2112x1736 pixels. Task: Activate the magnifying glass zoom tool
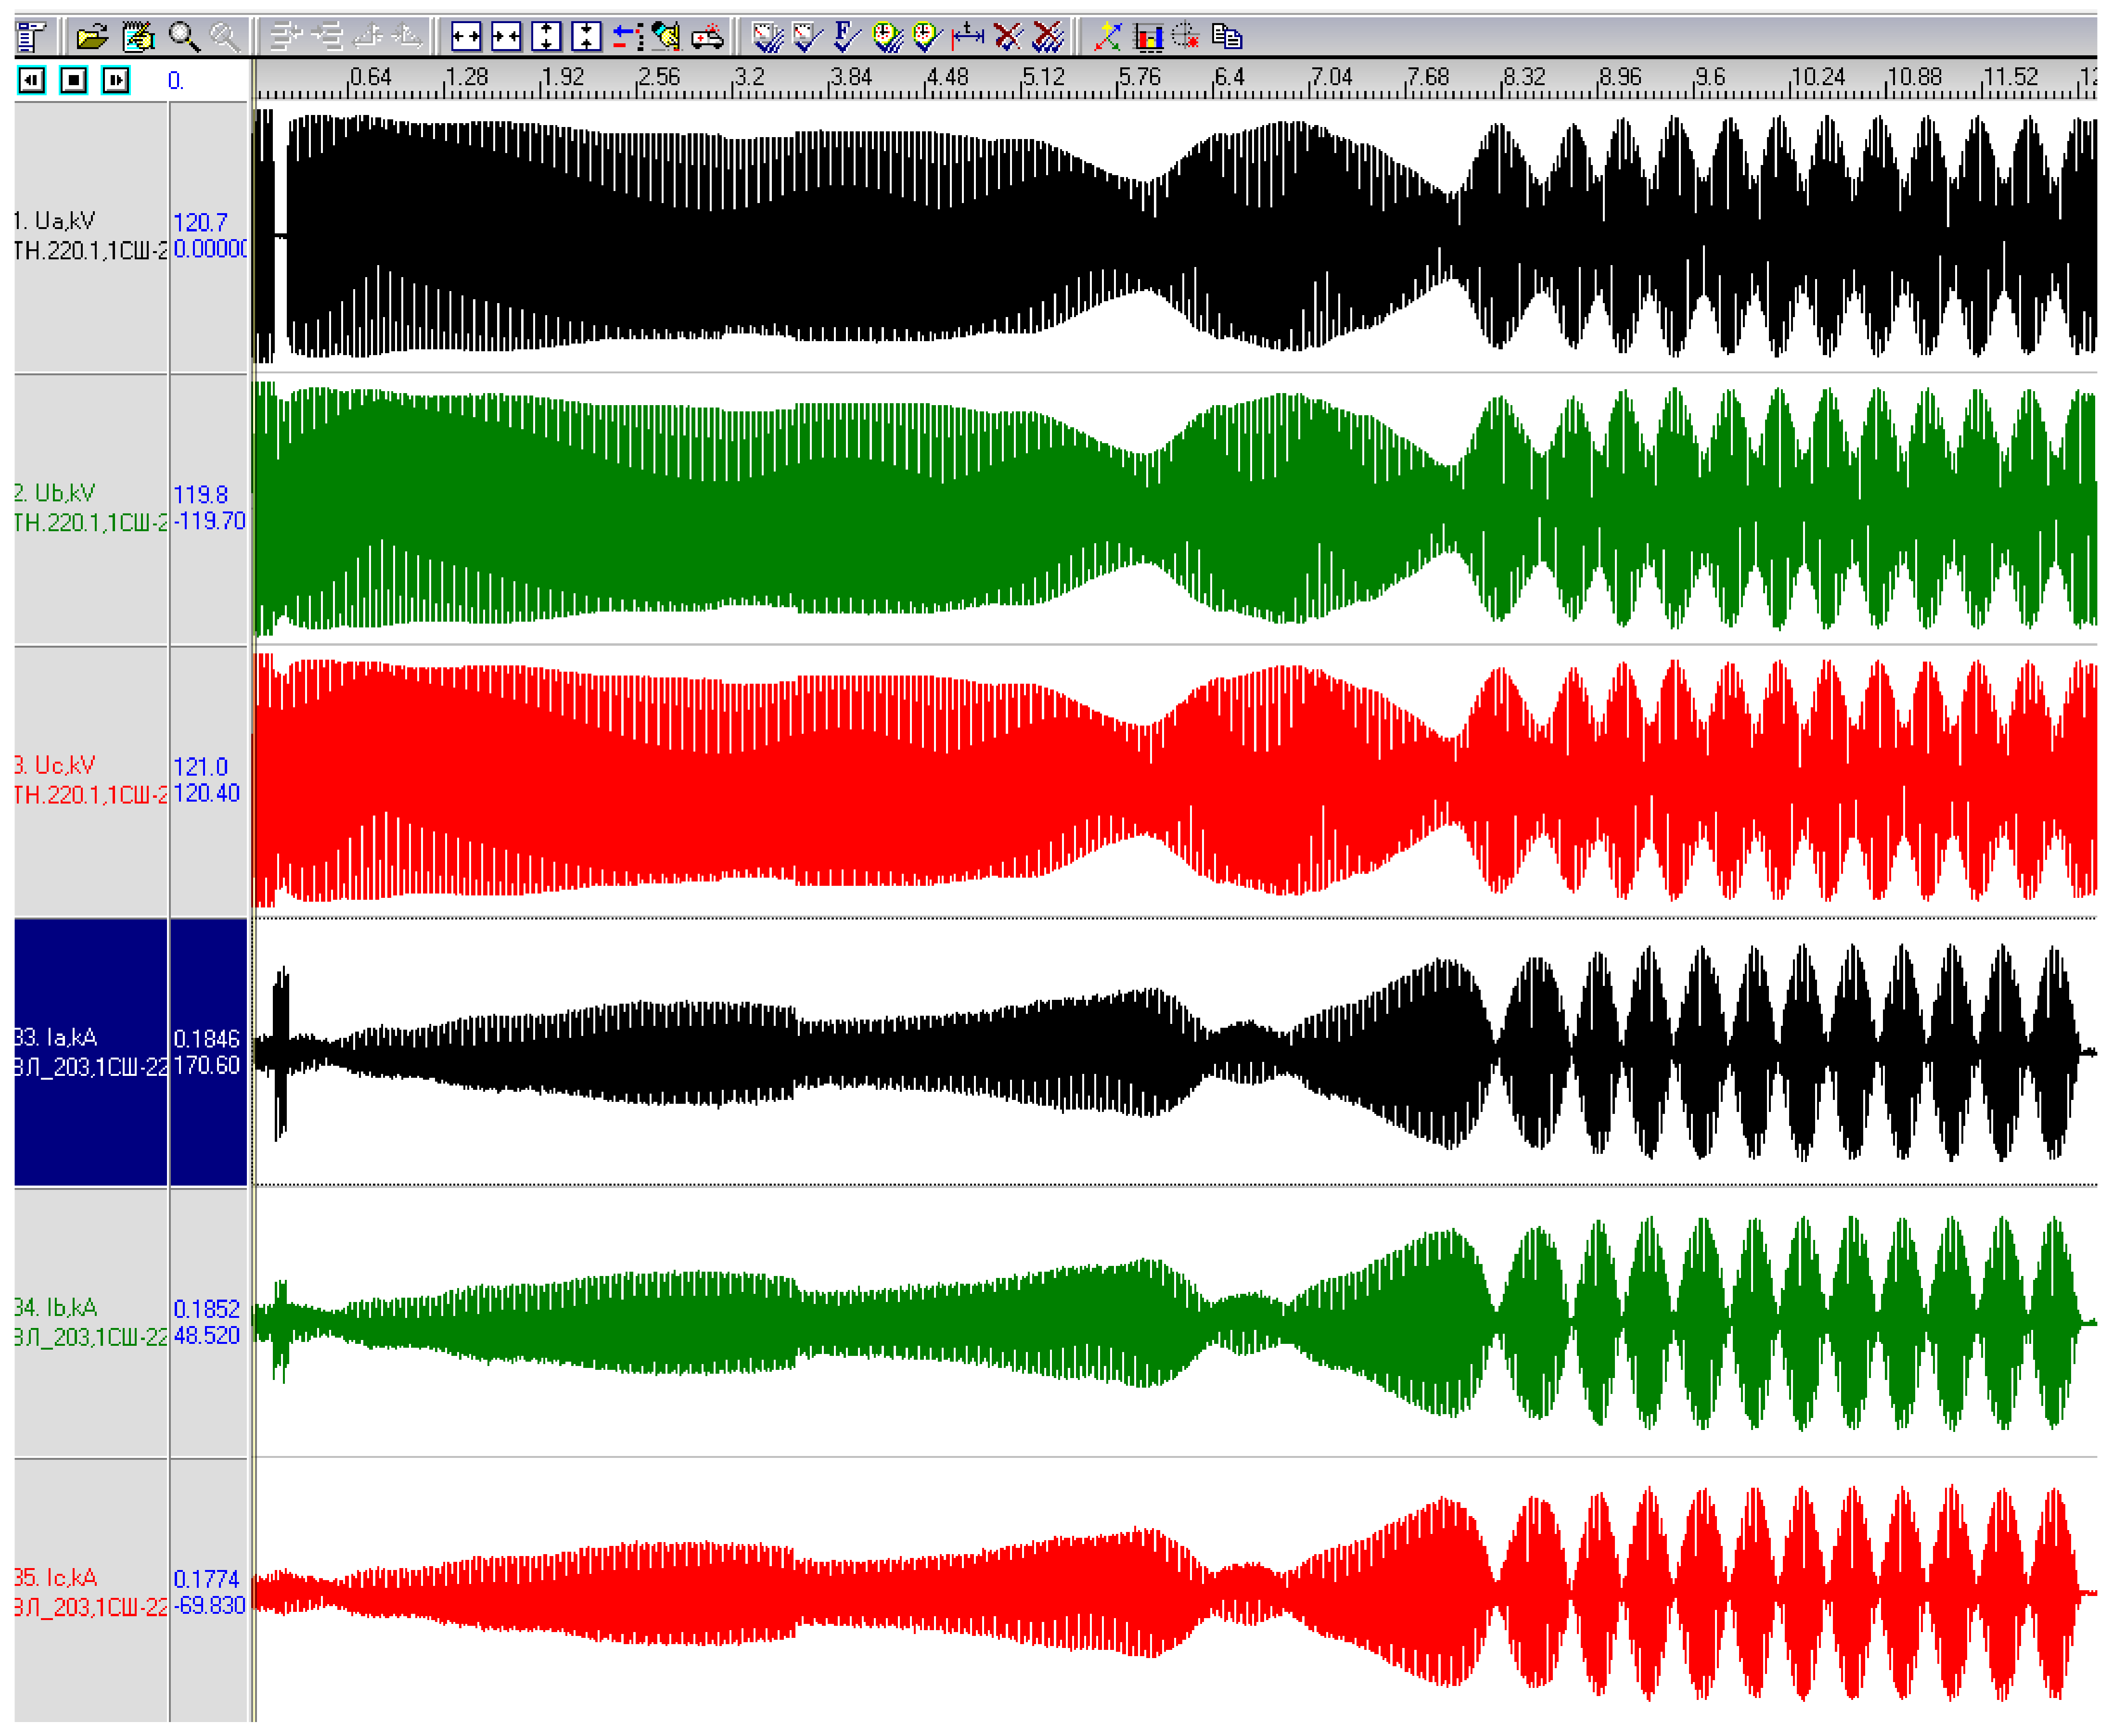point(183,37)
